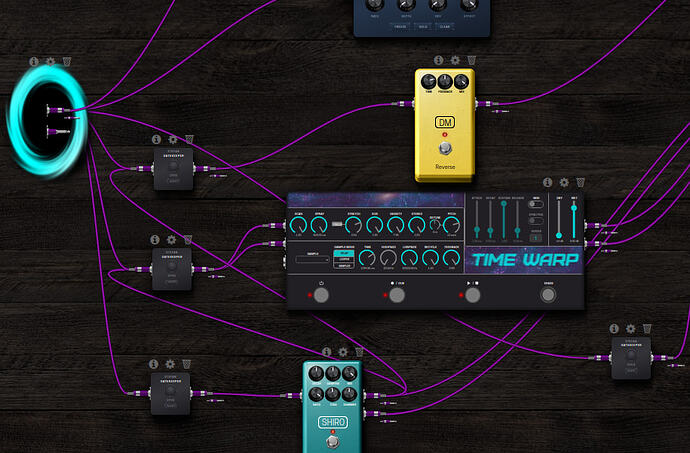Click the Tone knob on Shiro pedal
This screenshot has height=453, width=690.
(333, 394)
